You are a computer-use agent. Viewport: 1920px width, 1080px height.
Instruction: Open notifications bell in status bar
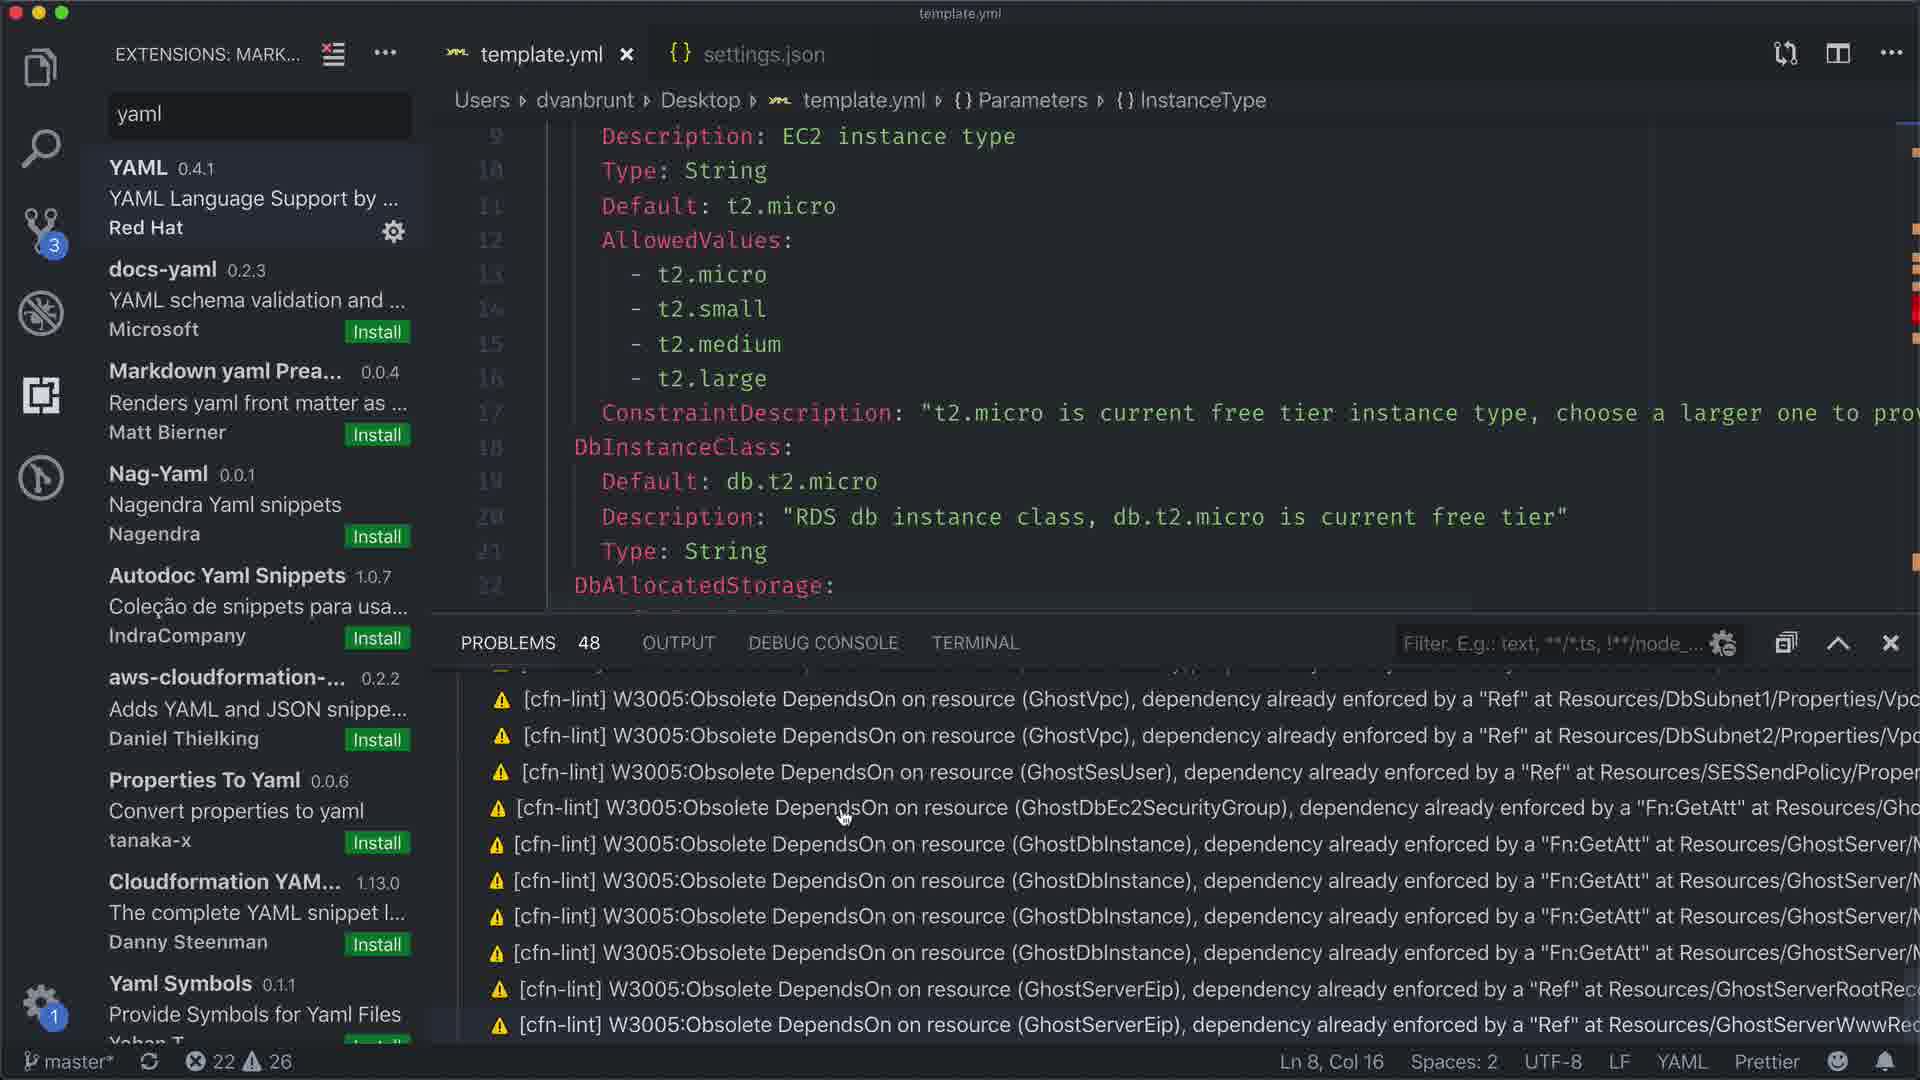[1885, 1061]
